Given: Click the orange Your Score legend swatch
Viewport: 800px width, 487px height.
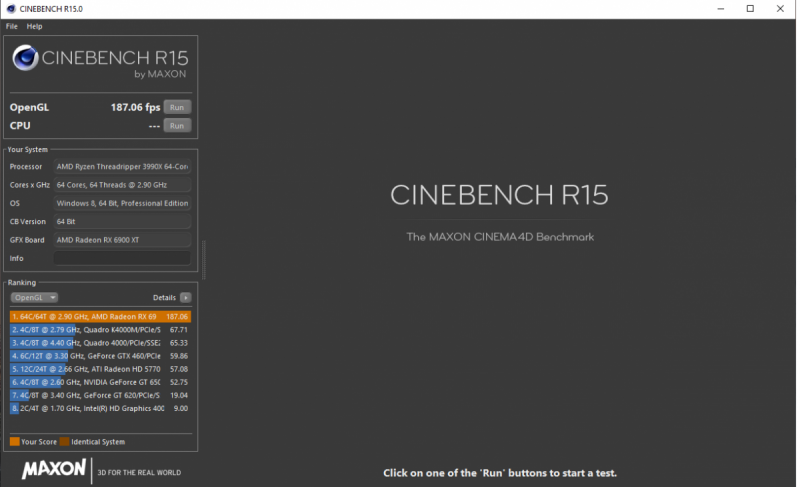Looking at the screenshot, I should point(14,442).
